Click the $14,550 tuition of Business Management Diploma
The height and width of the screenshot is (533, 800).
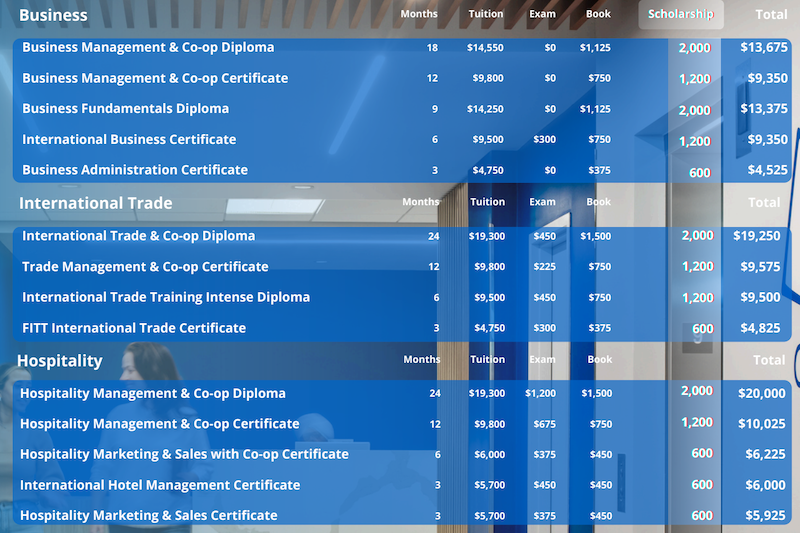pyautogui.click(x=485, y=47)
